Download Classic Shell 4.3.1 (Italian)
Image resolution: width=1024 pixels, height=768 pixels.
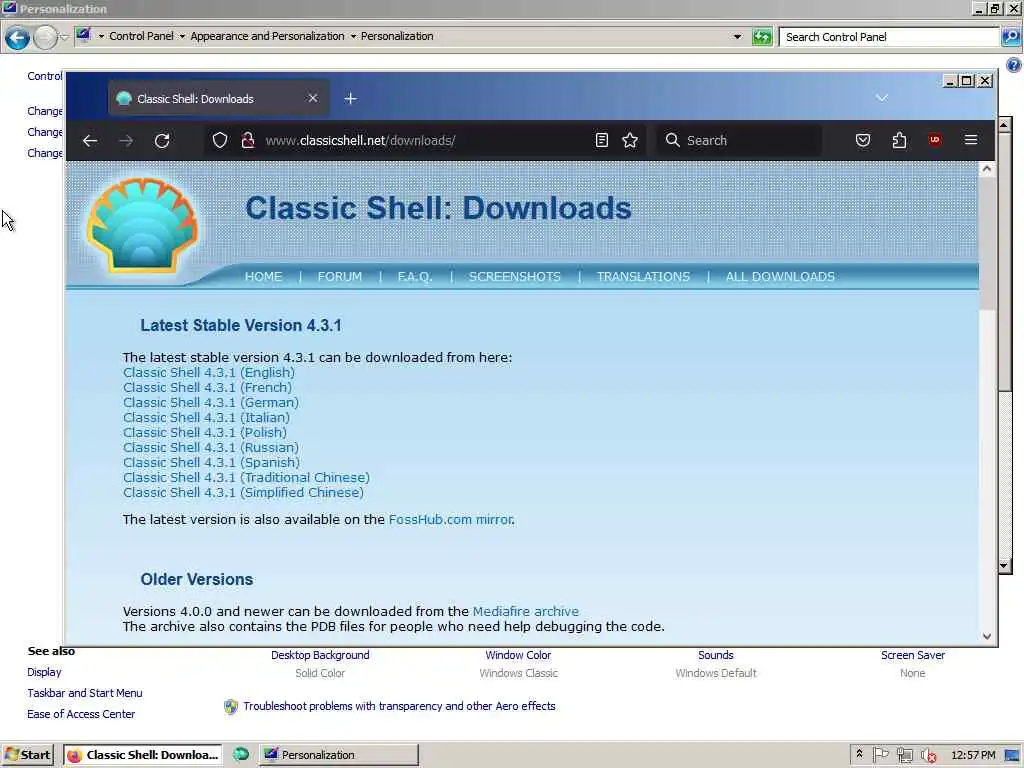[x=206, y=417]
